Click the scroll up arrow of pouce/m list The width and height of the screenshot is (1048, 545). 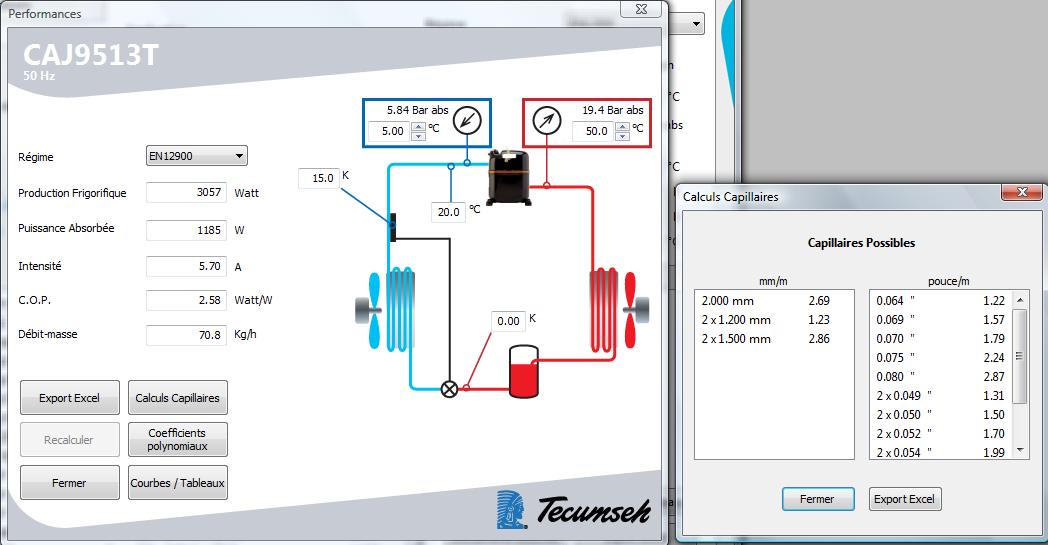point(1020,300)
